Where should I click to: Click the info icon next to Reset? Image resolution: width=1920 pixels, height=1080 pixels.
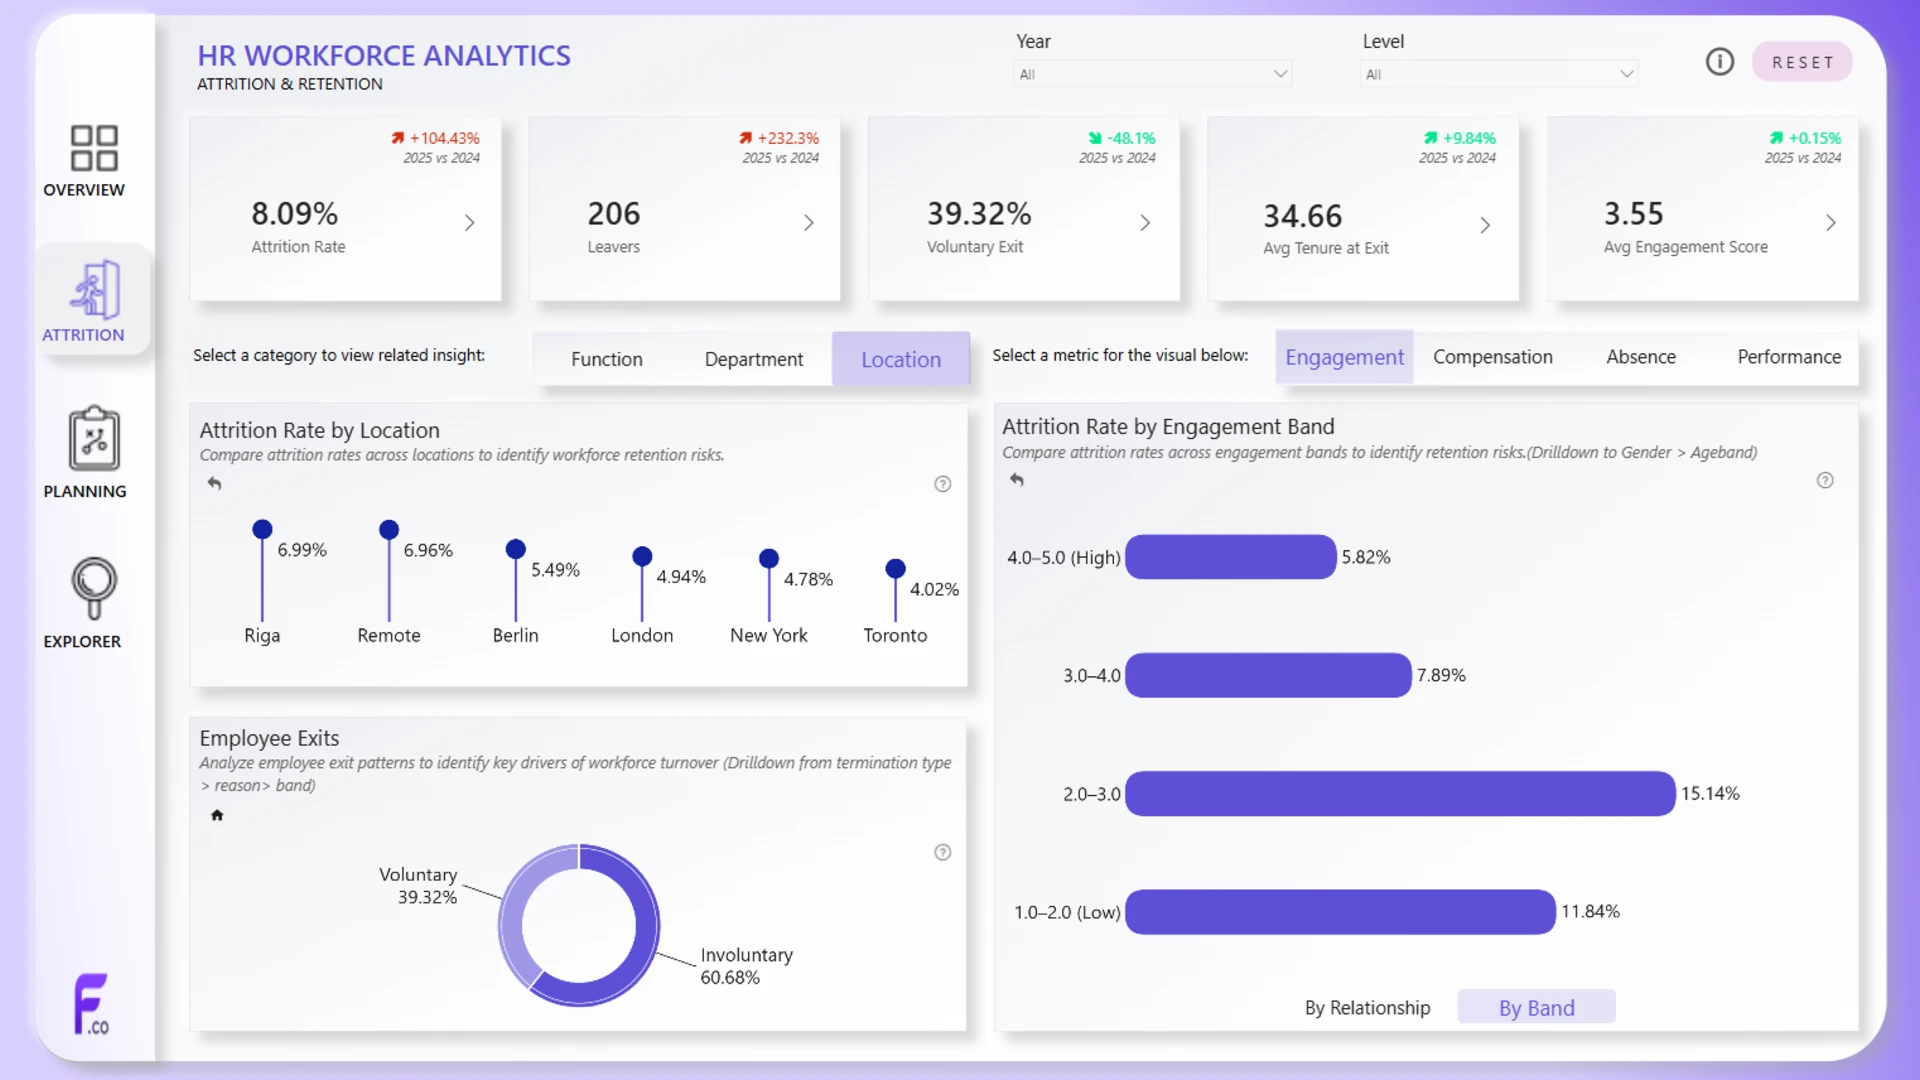[x=1719, y=62]
